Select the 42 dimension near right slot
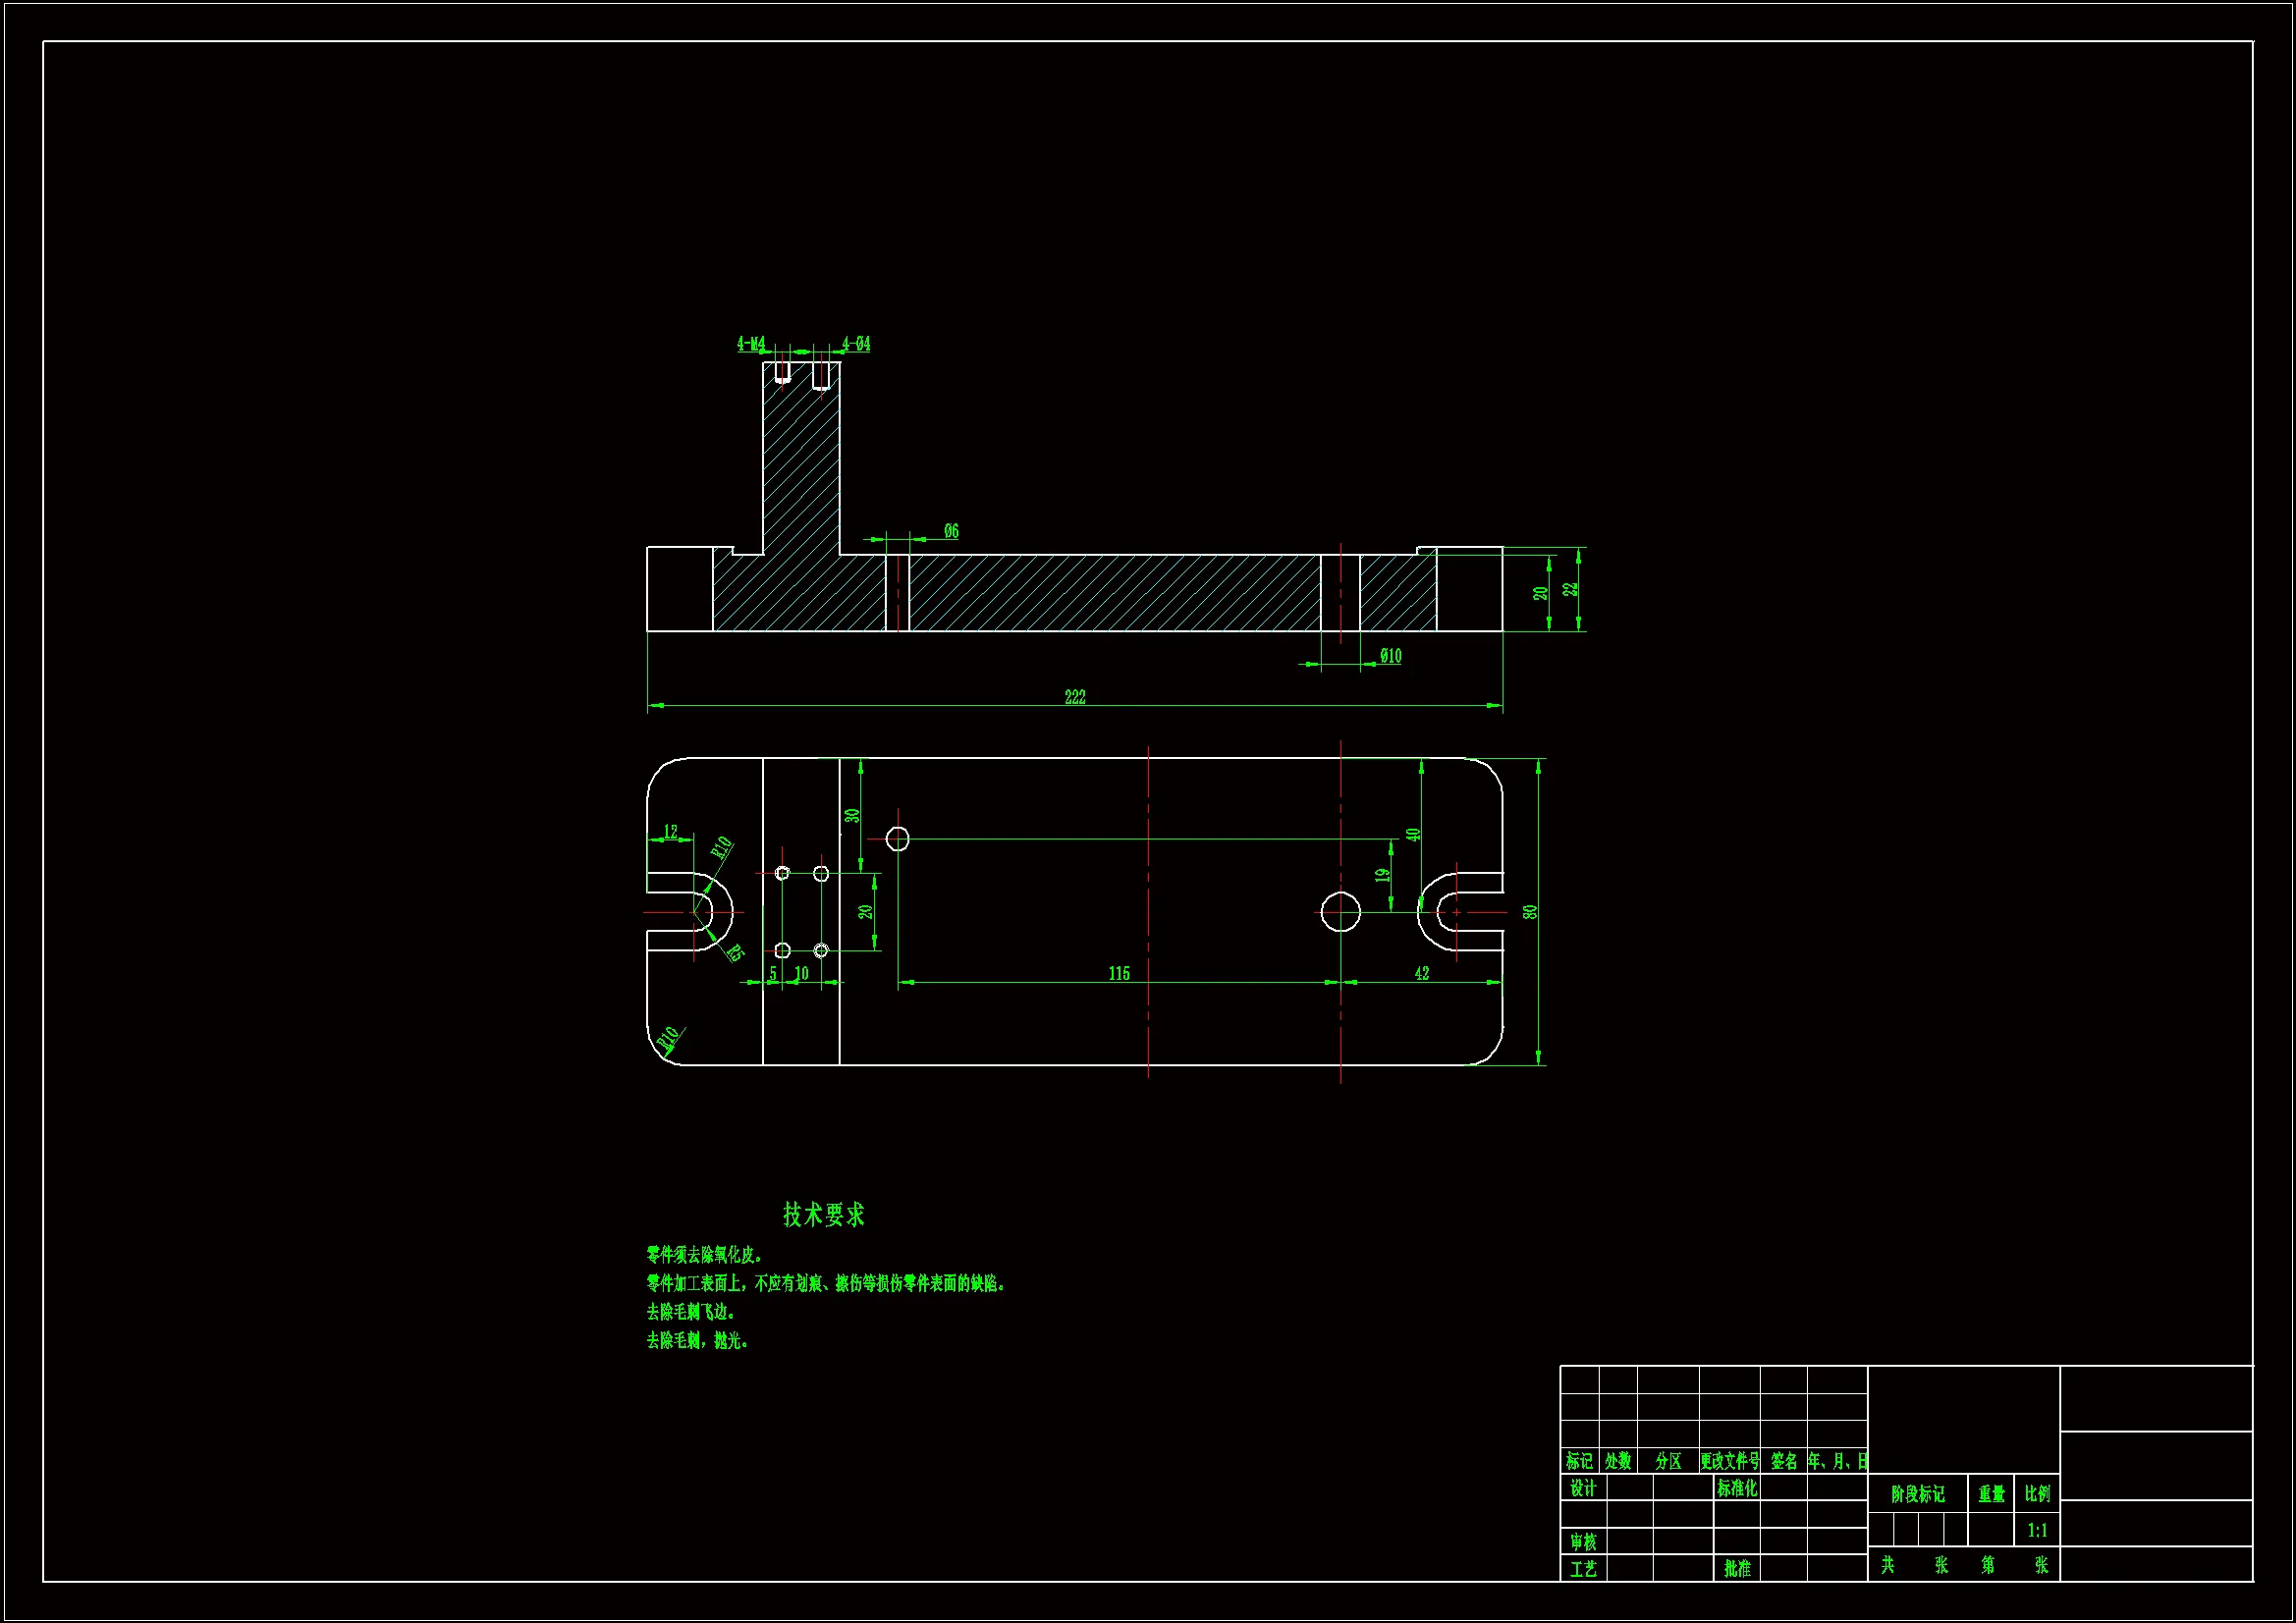Screen dimensions: 2296x1623 [x=1421, y=973]
